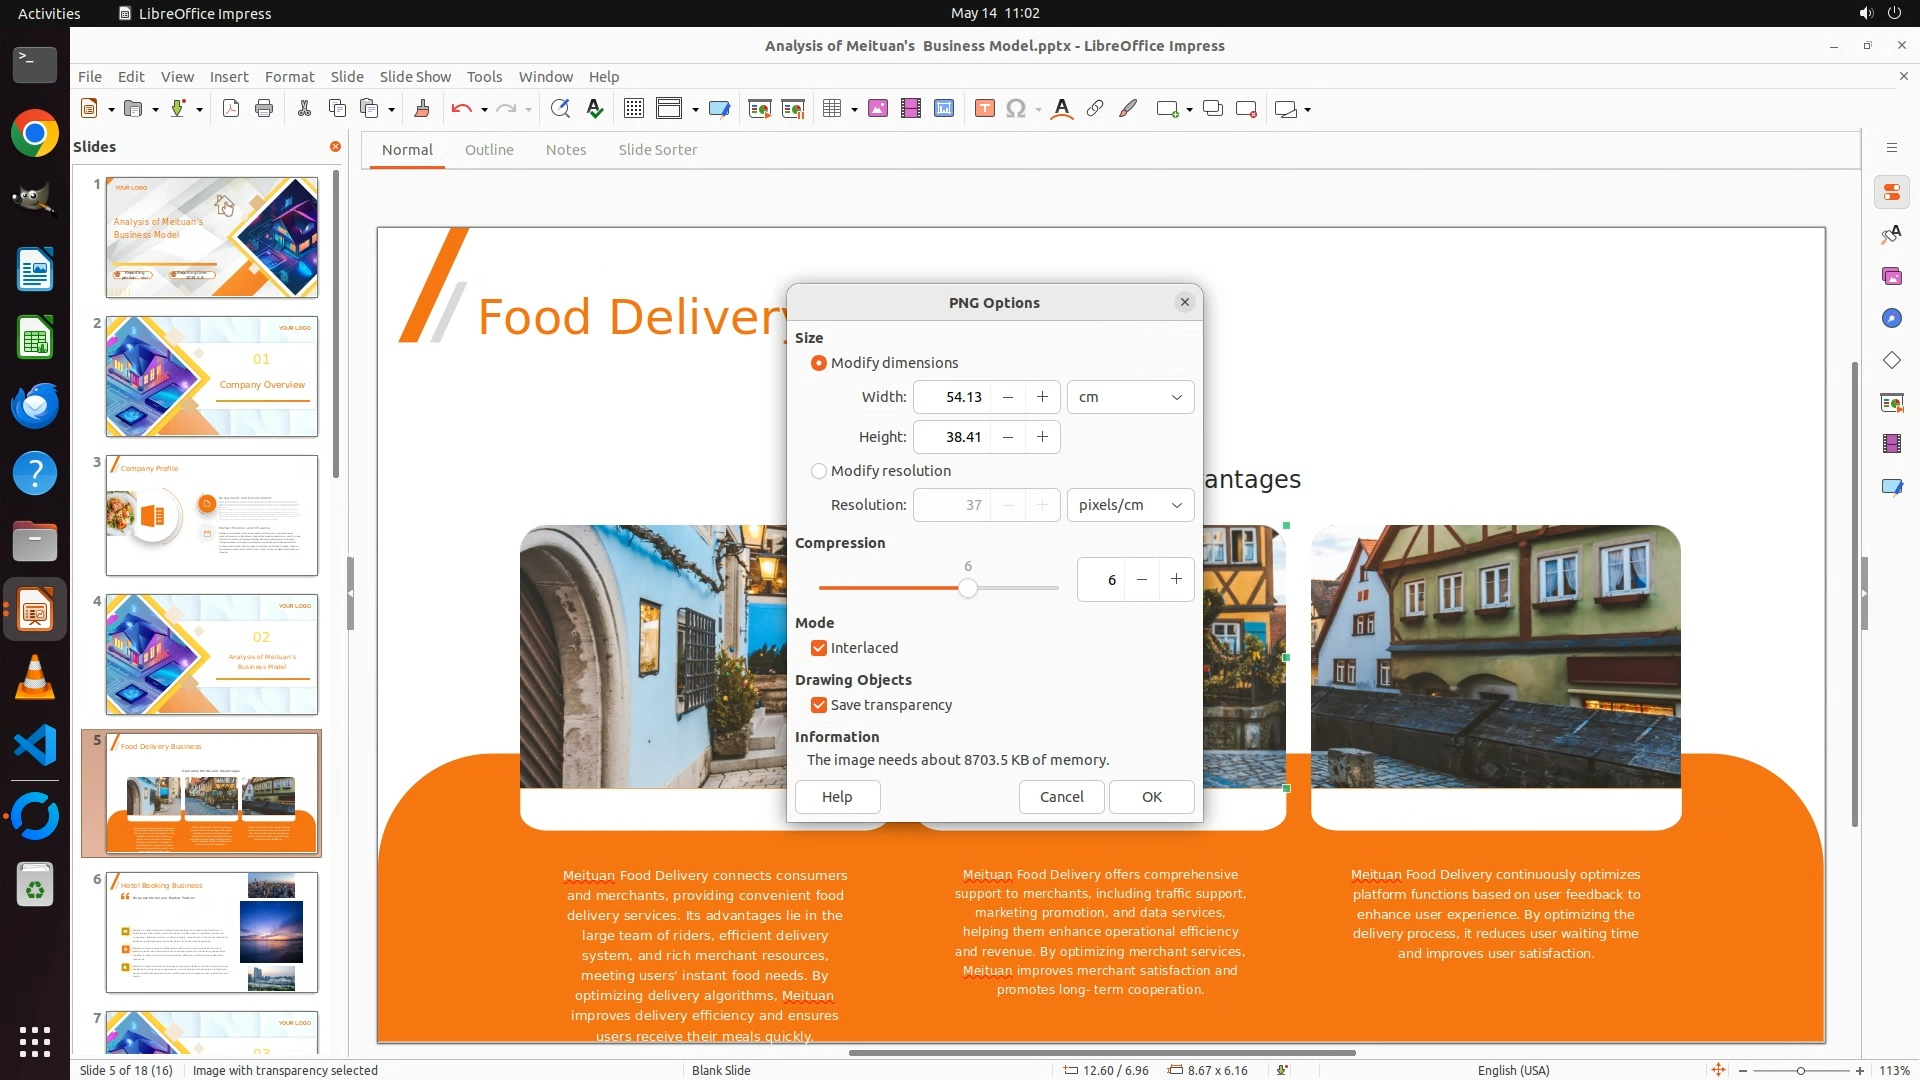Screen dimensions: 1920x1080
Task: Switch to the Slide Sorter tab
Action: pyautogui.click(x=657, y=150)
